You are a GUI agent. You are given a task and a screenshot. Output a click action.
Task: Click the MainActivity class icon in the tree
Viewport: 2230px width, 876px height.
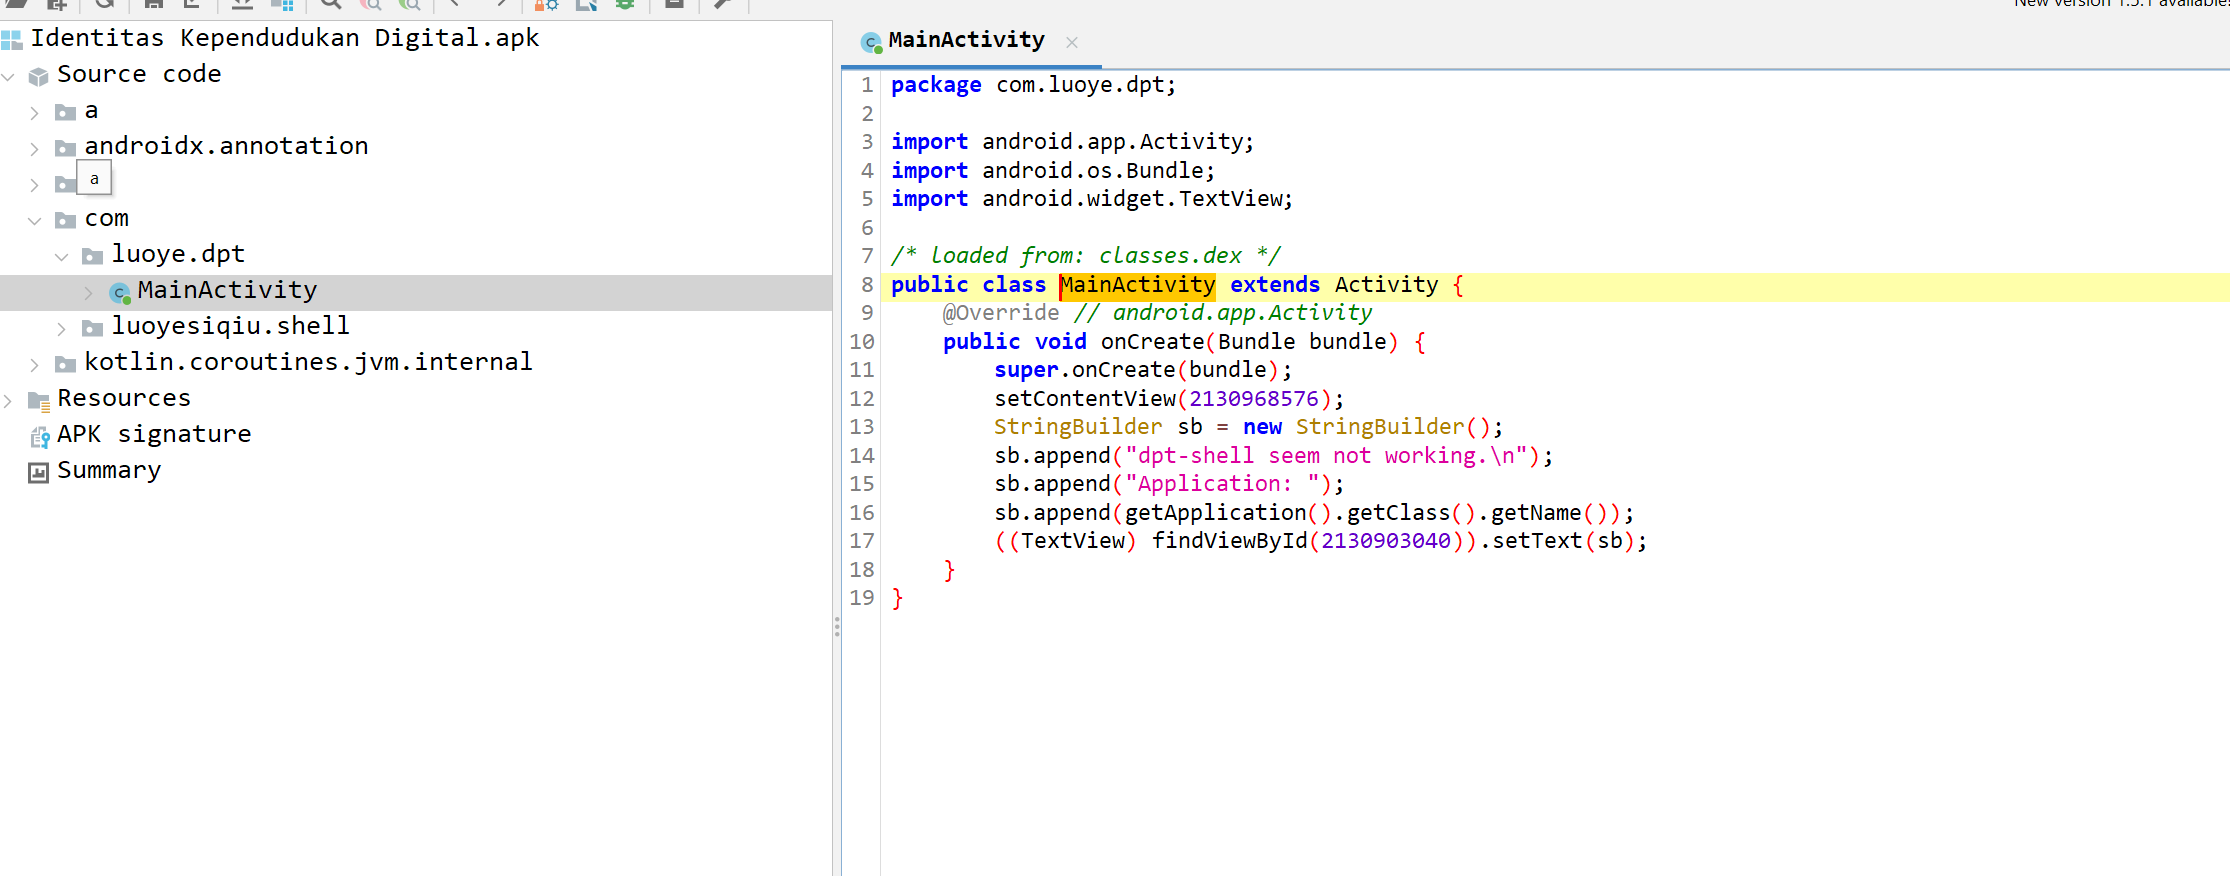coord(120,292)
